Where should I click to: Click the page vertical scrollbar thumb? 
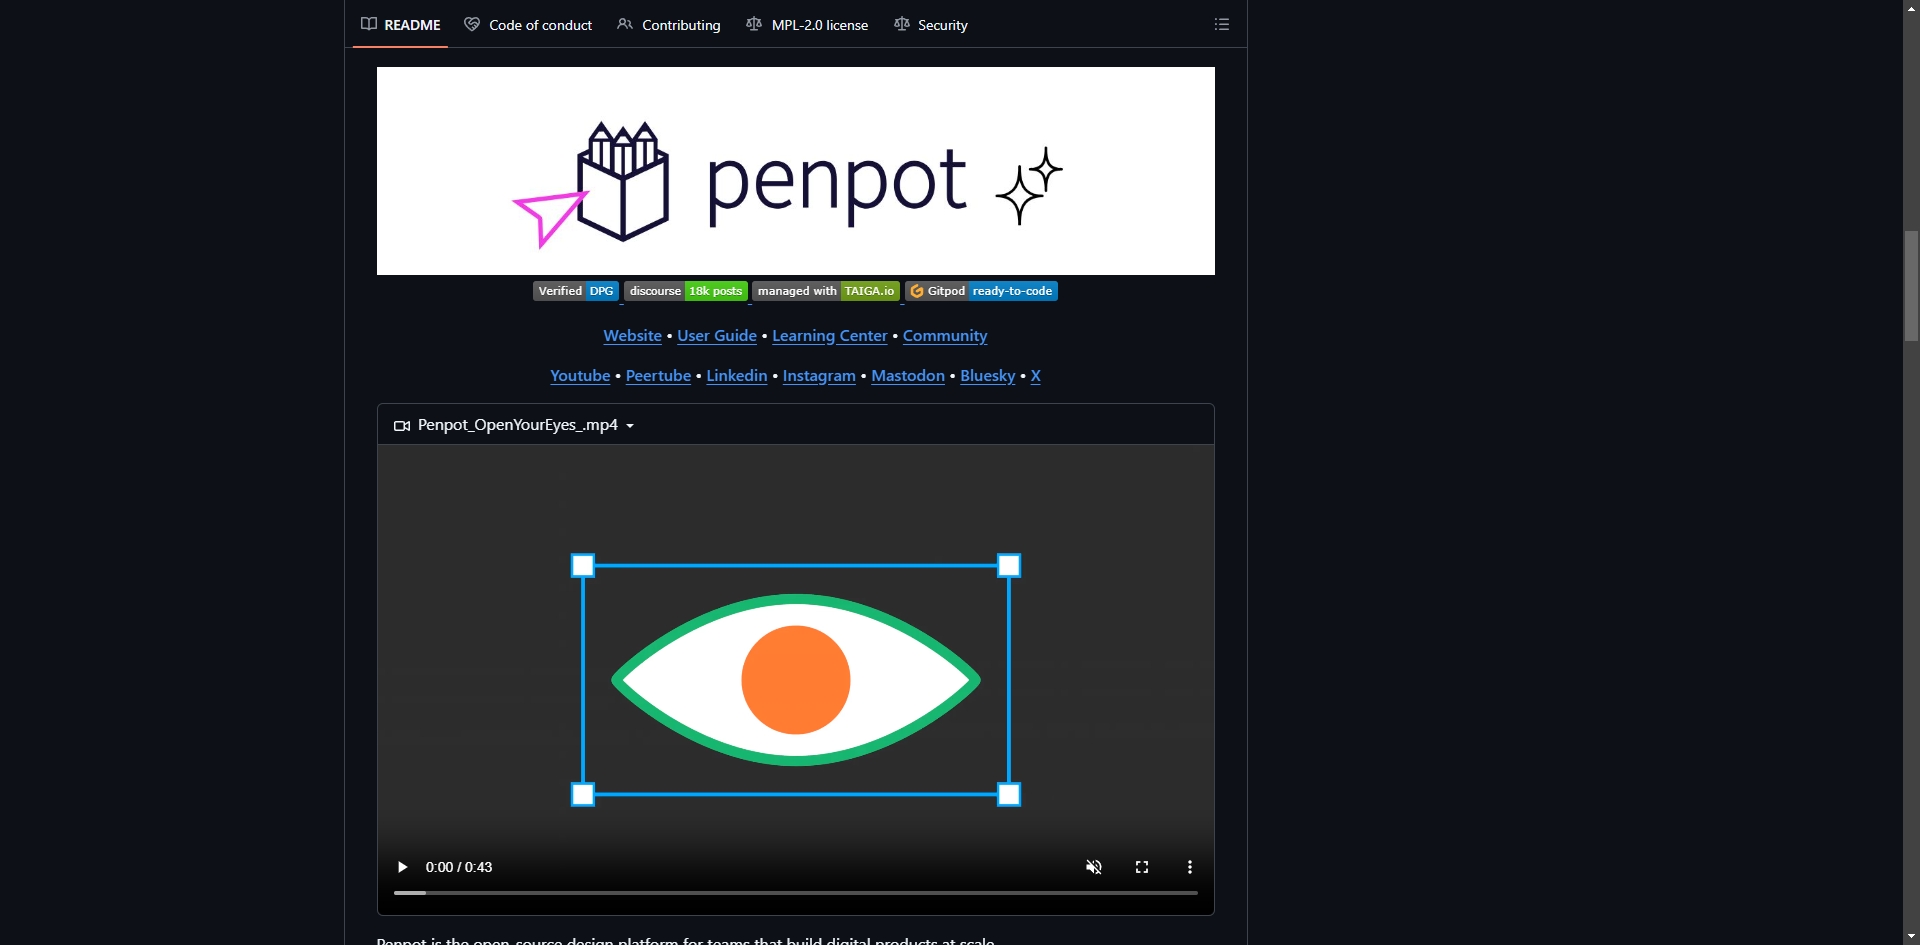tap(1911, 286)
